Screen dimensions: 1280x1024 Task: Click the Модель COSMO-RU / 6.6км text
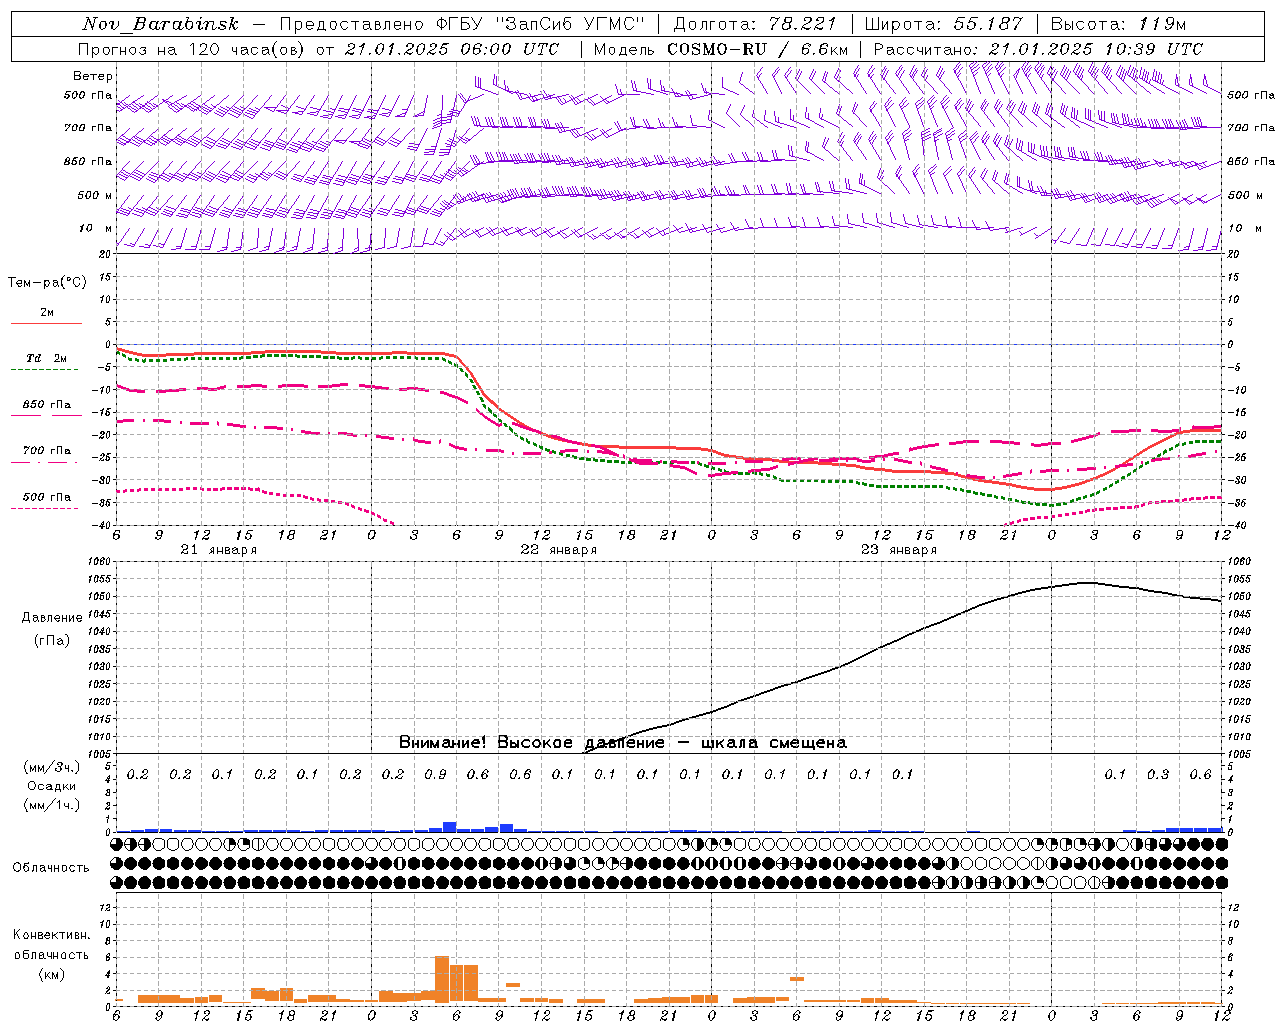(721, 49)
